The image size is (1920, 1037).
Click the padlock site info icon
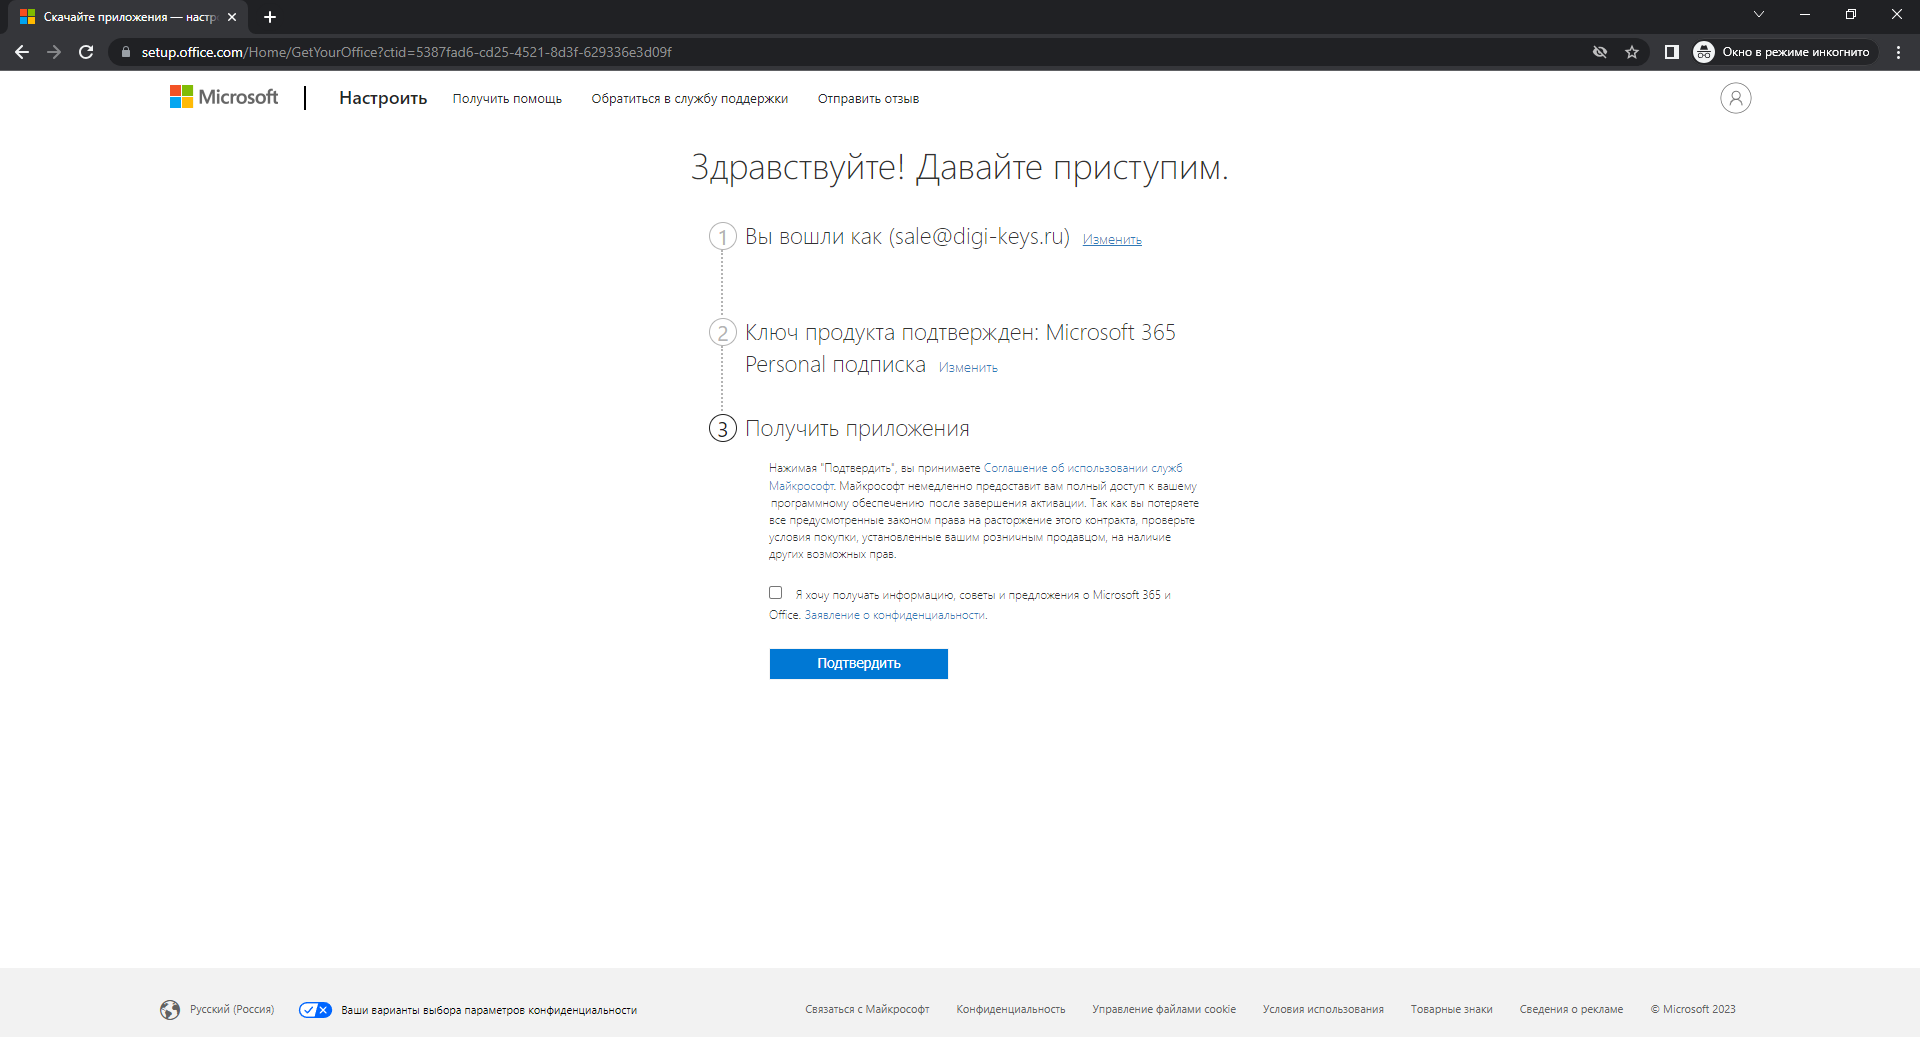click(125, 52)
